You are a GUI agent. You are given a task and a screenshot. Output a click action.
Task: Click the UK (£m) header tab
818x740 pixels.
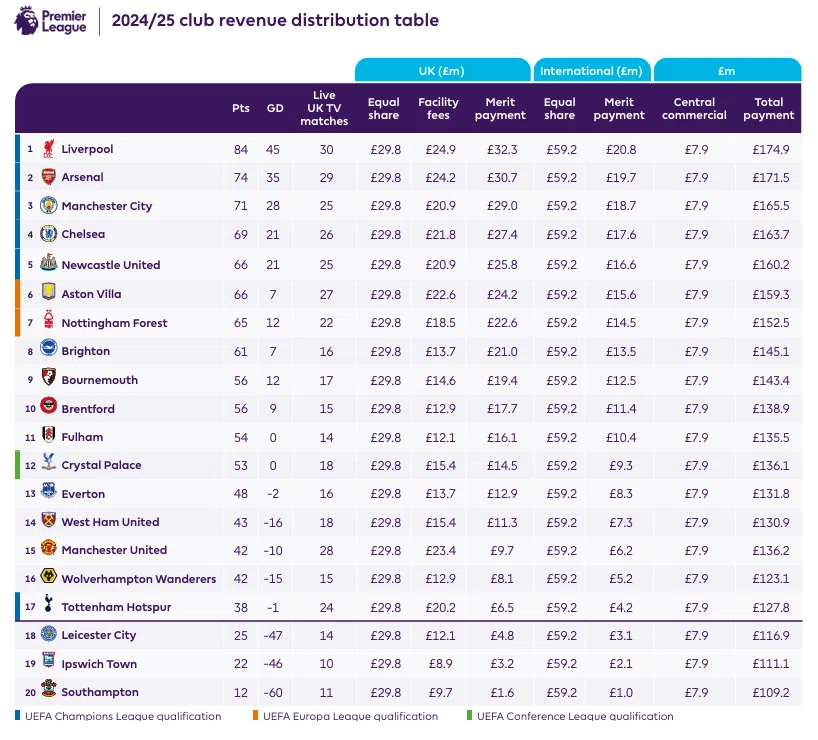click(442, 70)
